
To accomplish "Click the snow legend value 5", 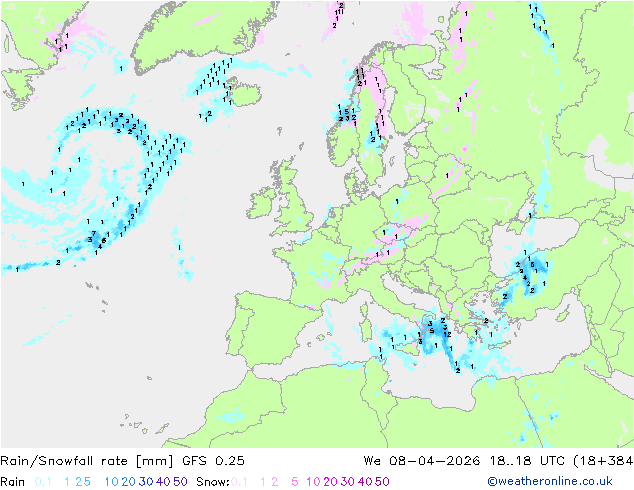I will pyautogui.click(x=295, y=482).
